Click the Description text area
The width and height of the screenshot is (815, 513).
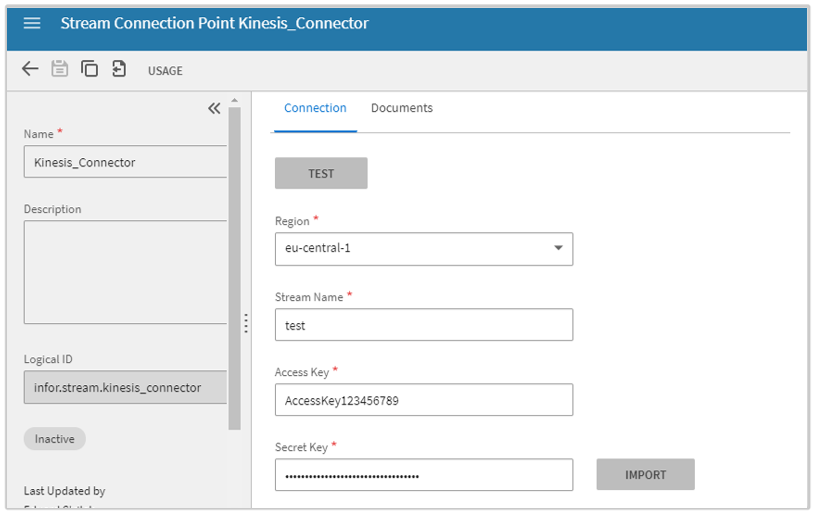tap(125, 272)
